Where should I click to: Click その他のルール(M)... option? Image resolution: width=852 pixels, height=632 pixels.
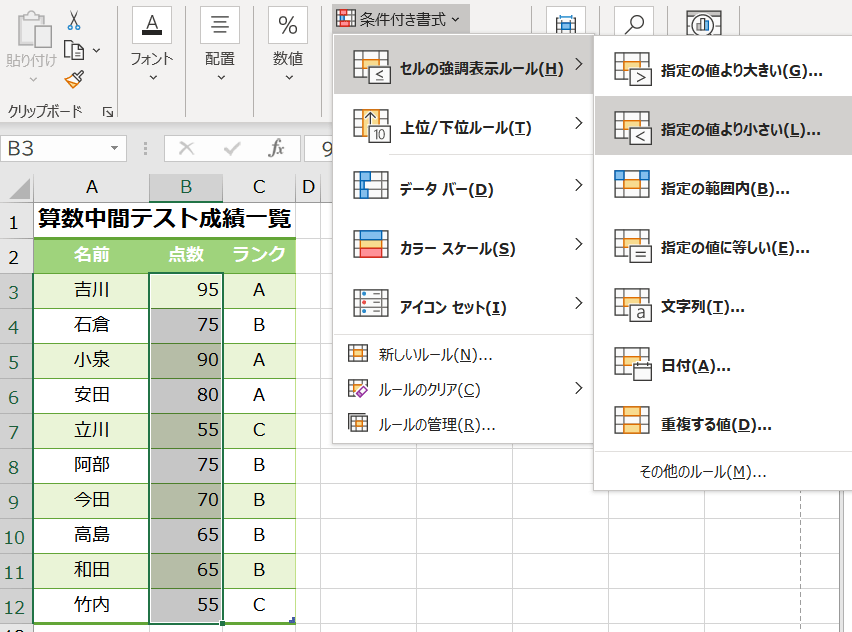702,471
